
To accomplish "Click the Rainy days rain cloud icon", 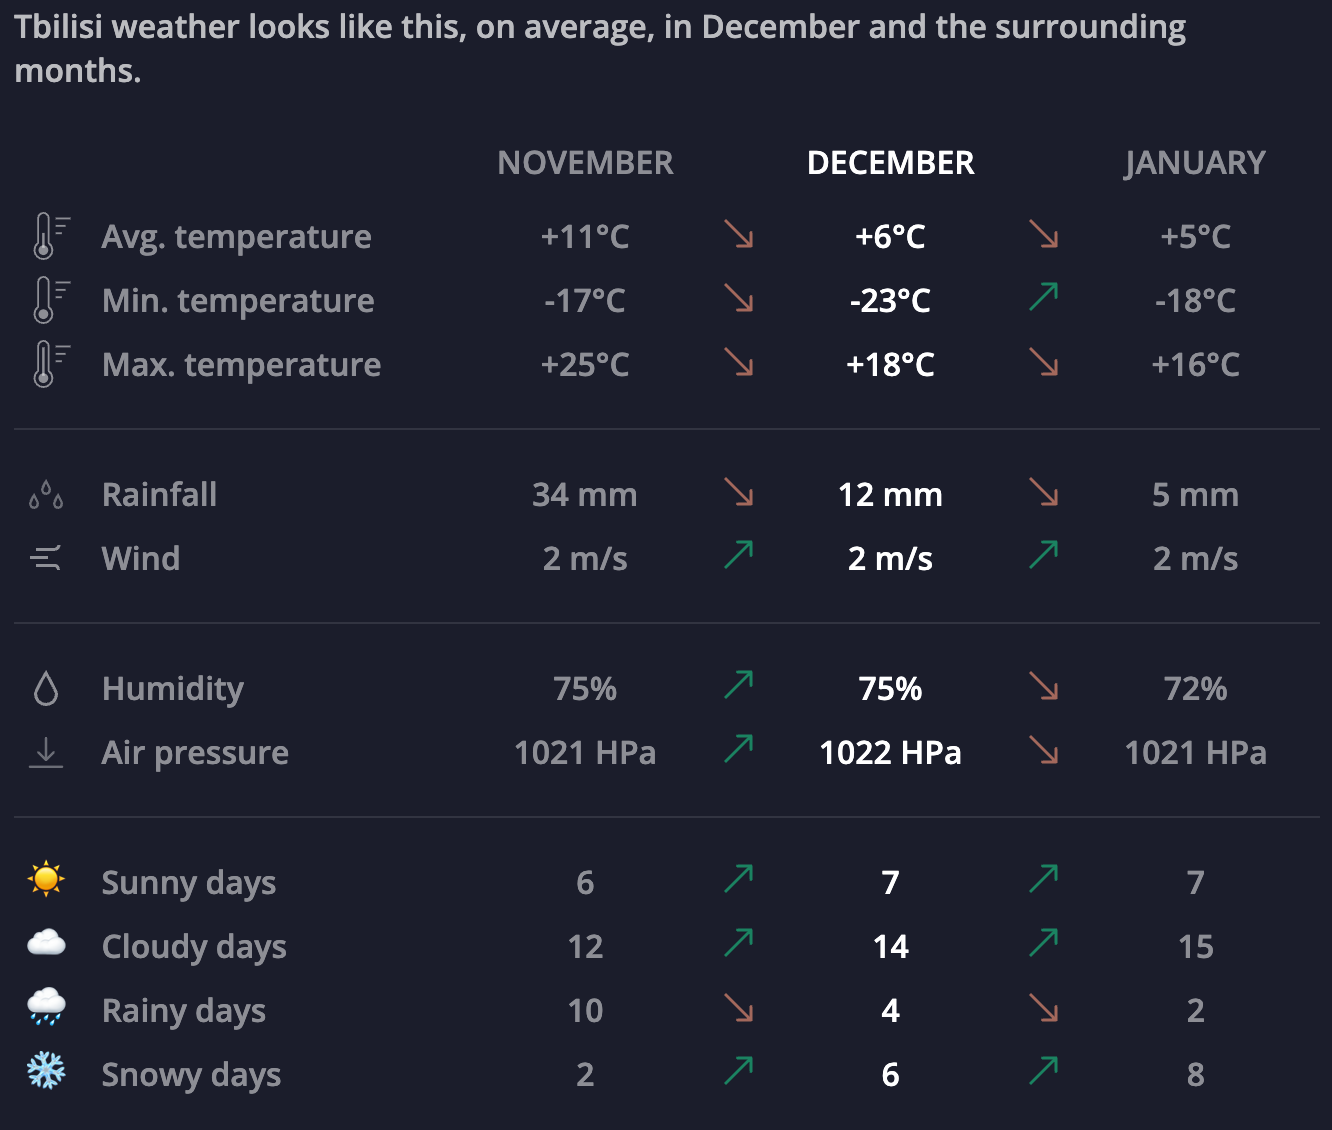I will tap(46, 1007).
